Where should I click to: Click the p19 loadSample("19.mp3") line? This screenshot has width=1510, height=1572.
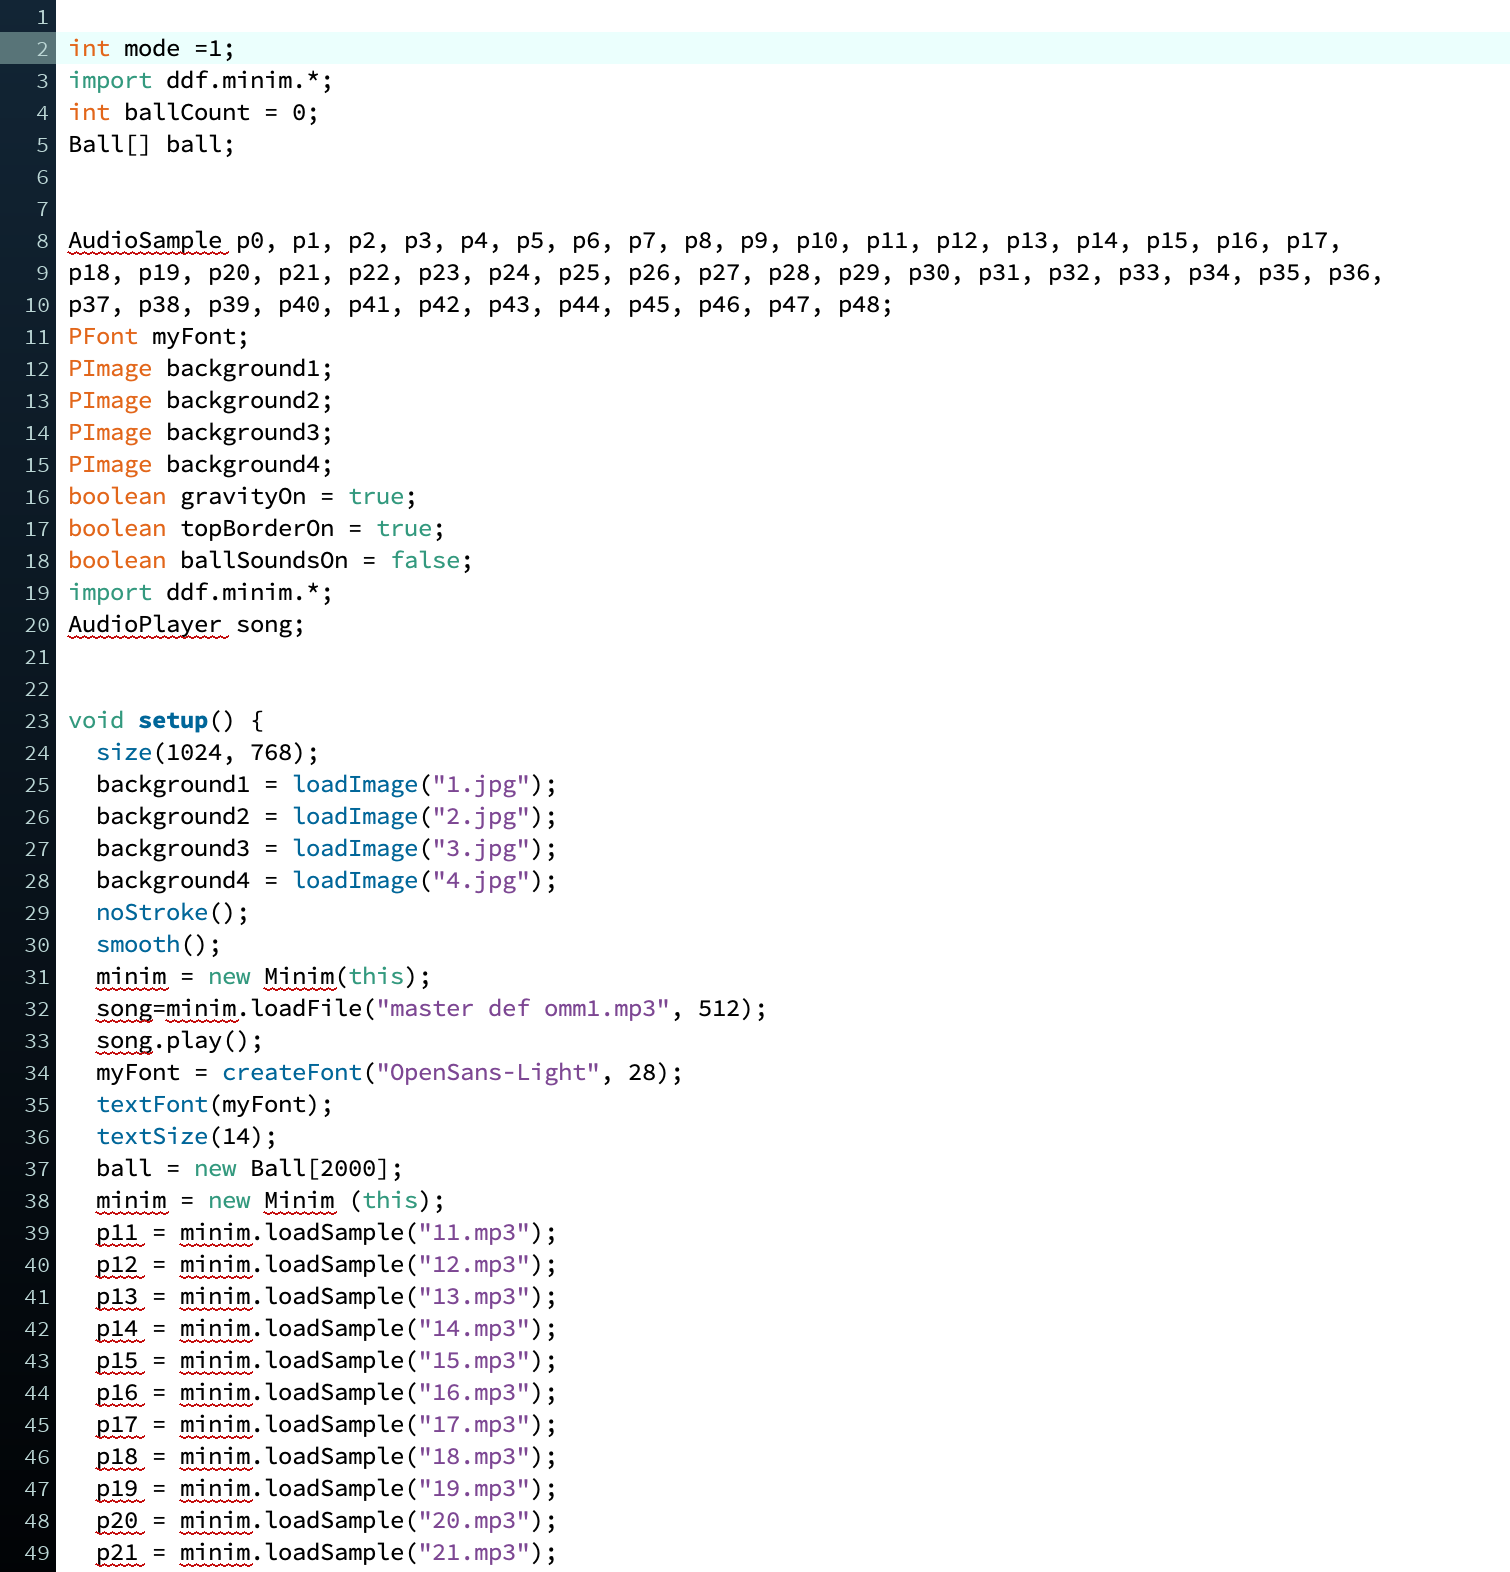(326, 1488)
